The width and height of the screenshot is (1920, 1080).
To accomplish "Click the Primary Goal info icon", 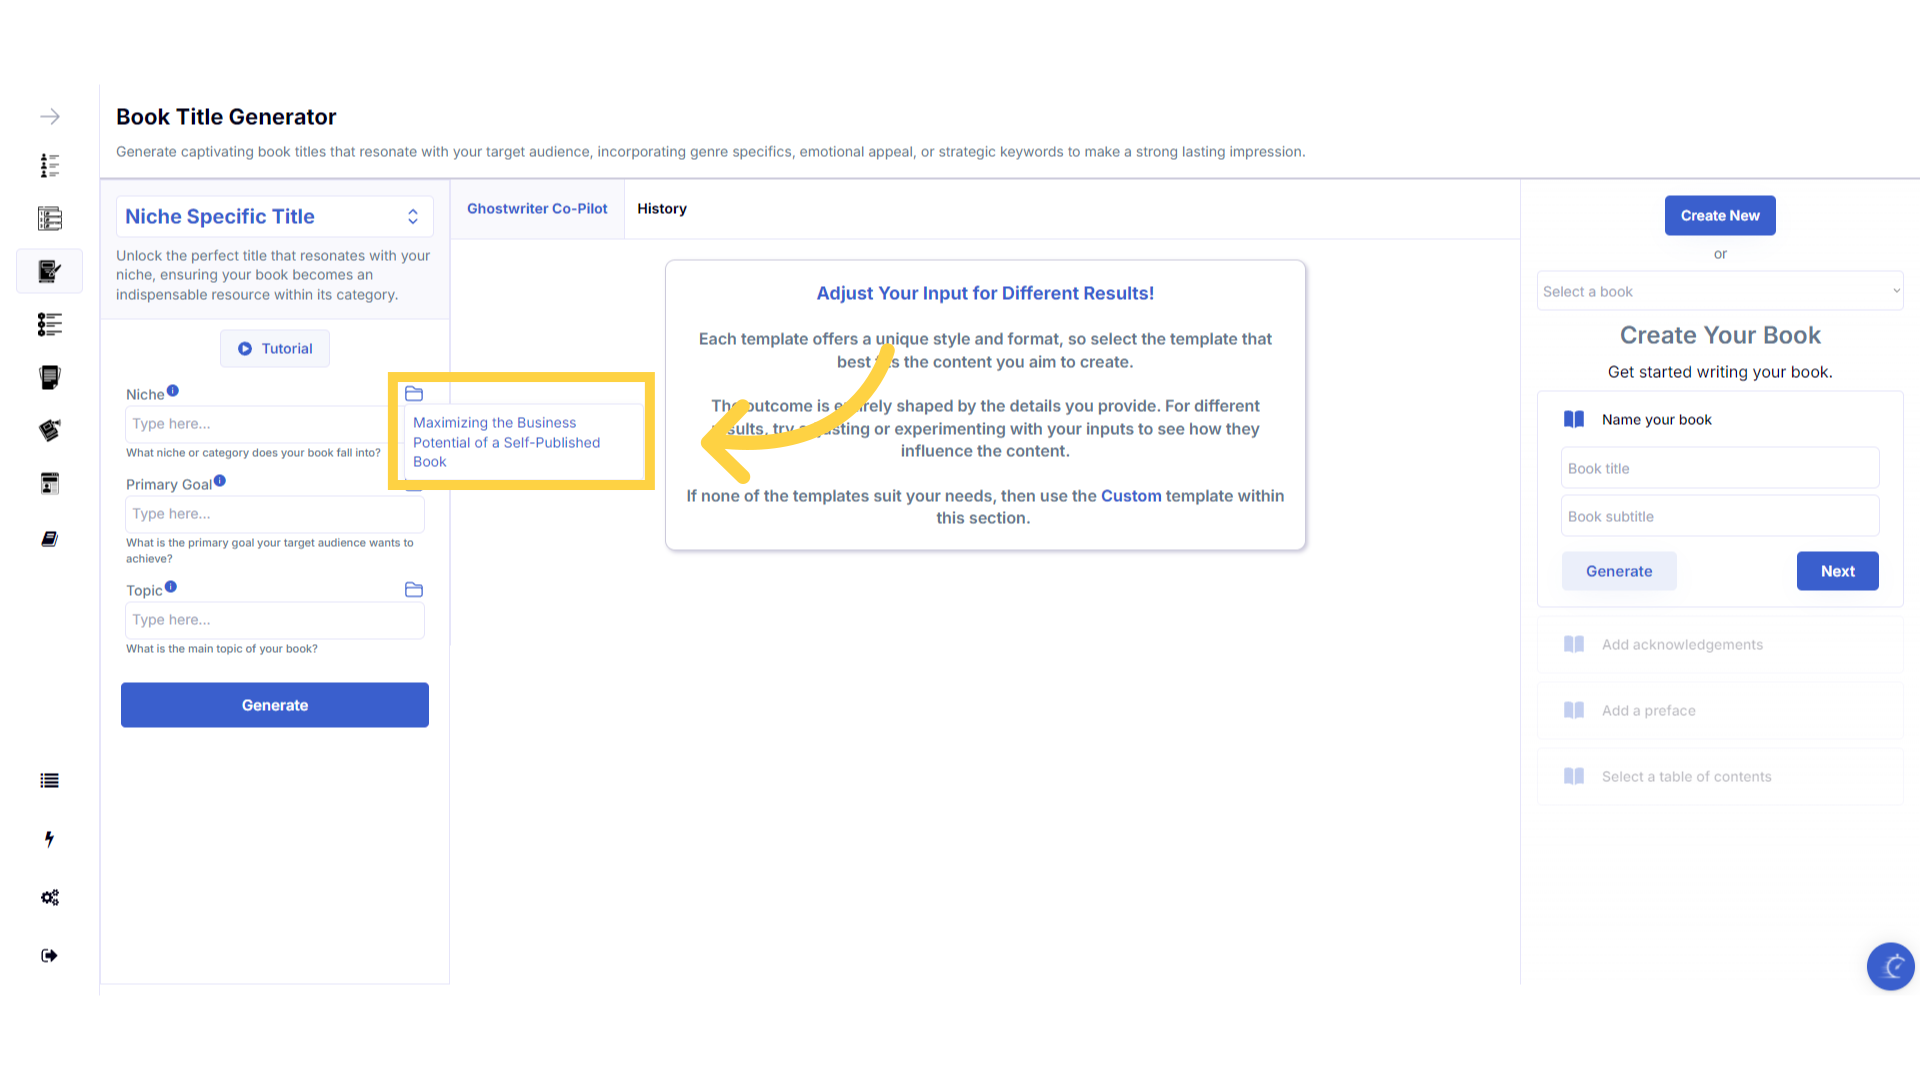I will (220, 481).
